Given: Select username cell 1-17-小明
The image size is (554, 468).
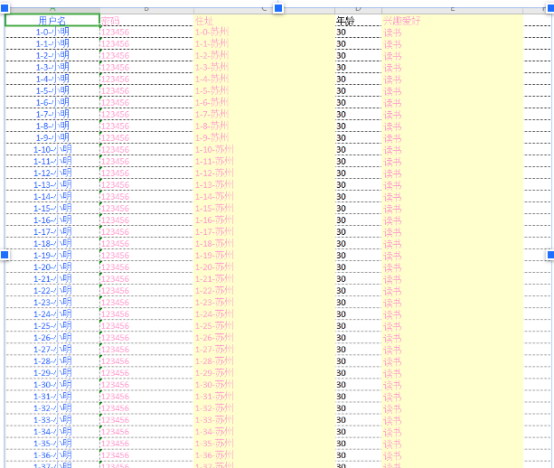Looking at the screenshot, I should tap(52, 232).
